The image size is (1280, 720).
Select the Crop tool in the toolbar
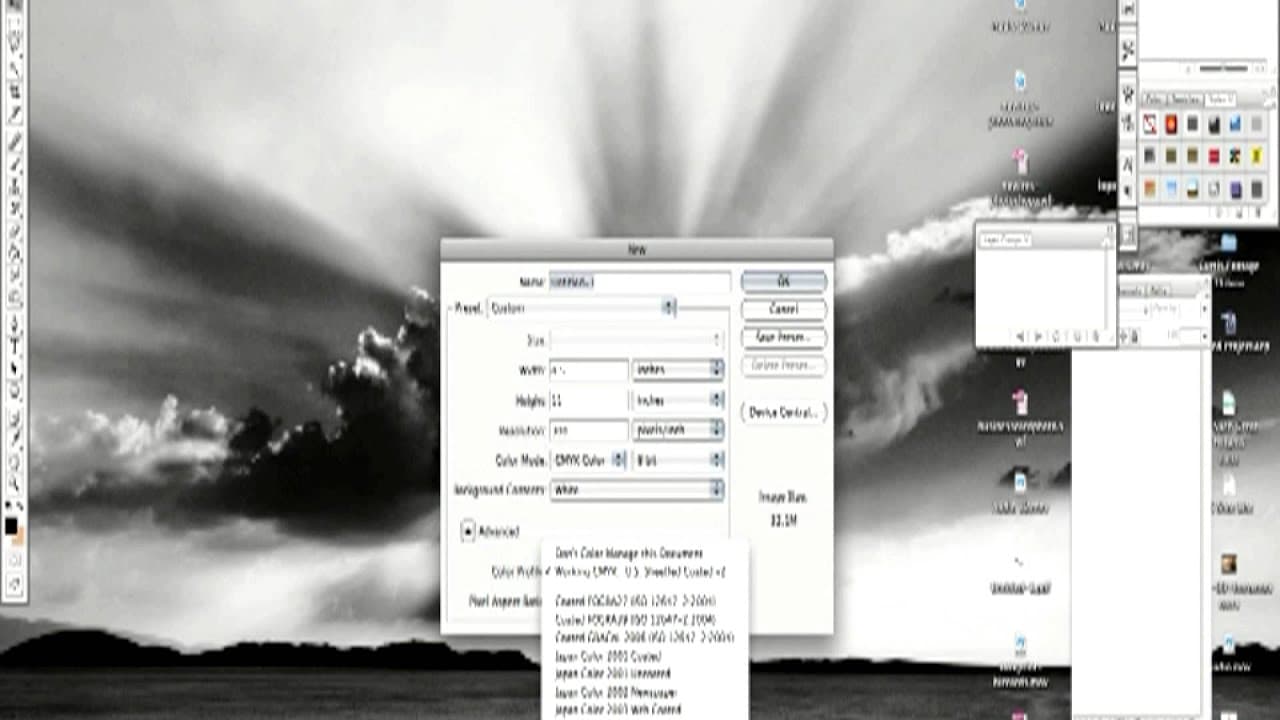click(x=15, y=89)
